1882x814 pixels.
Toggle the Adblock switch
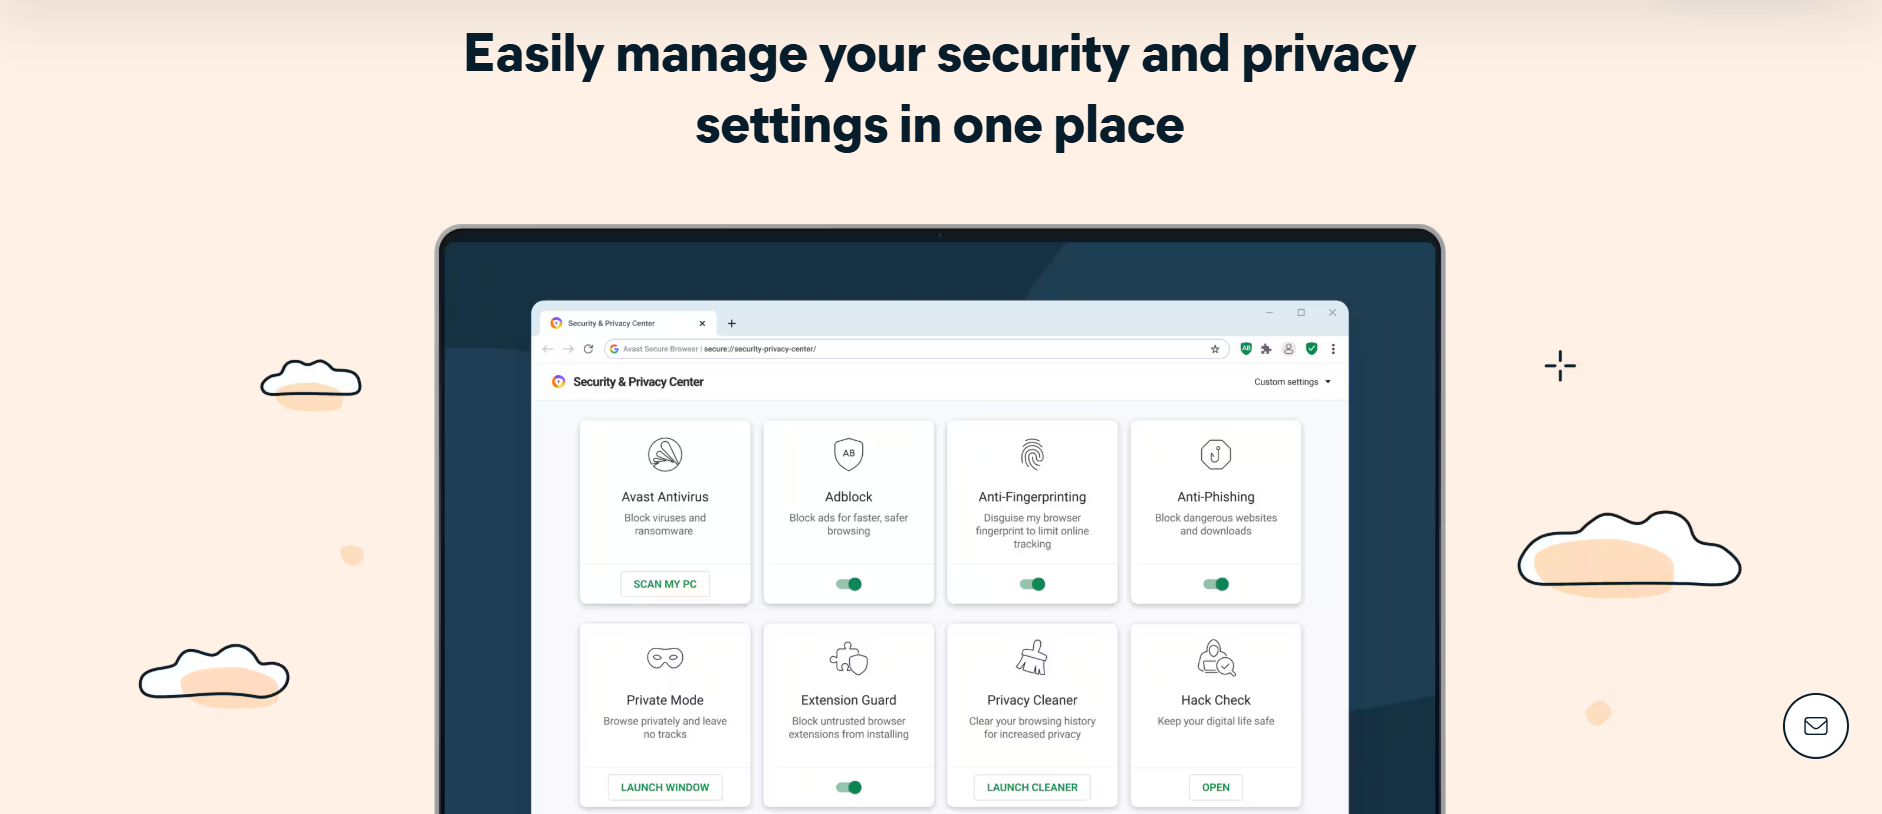tap(849, 584)
